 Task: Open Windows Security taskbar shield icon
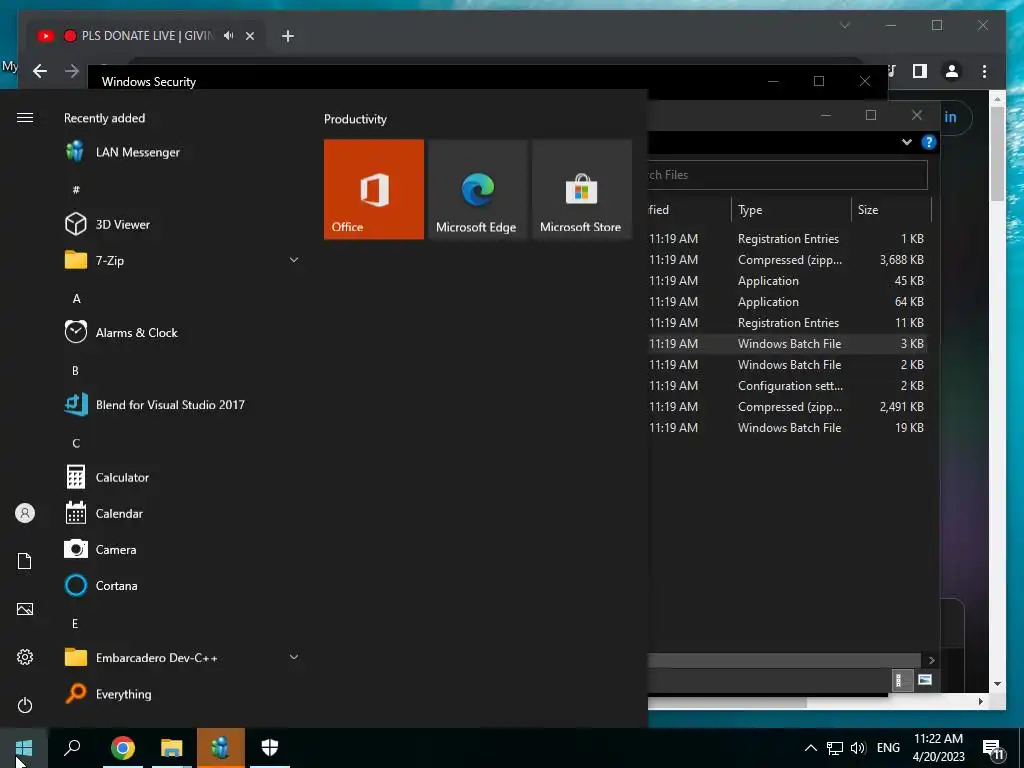point(270,748)
